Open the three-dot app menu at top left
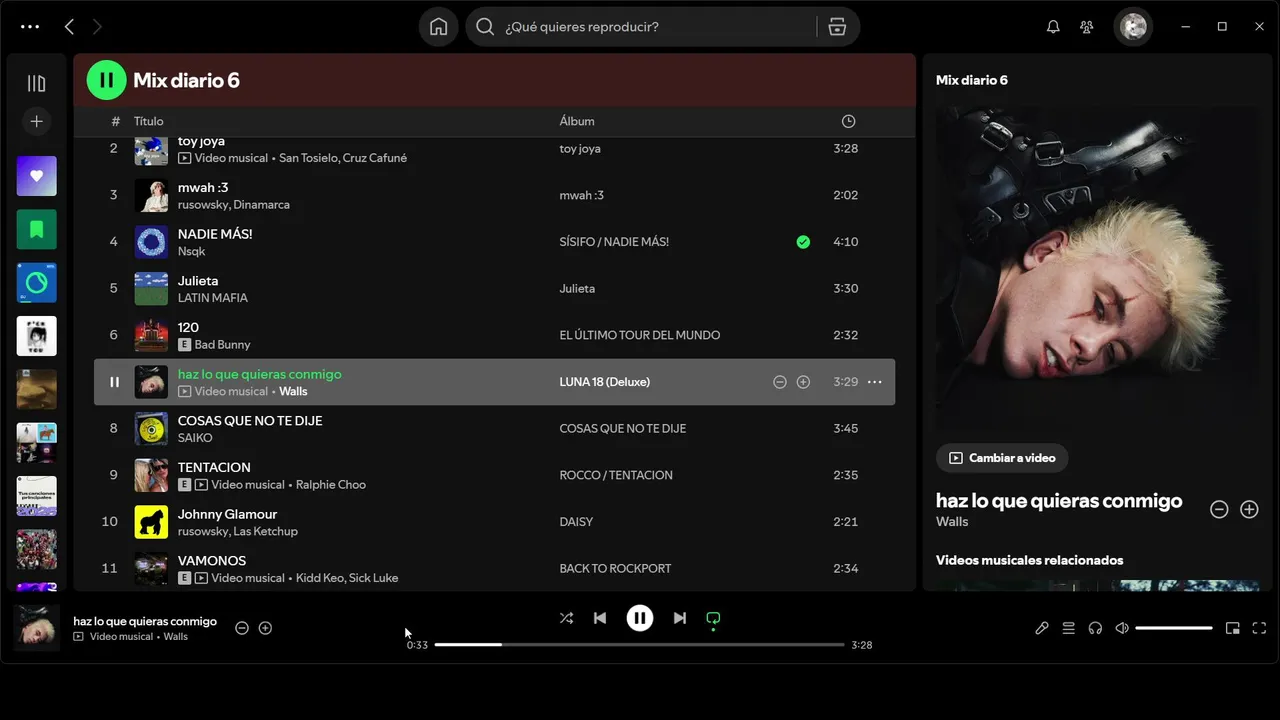1280x720 pixels. pyautogui.click(x=30, y=27)
